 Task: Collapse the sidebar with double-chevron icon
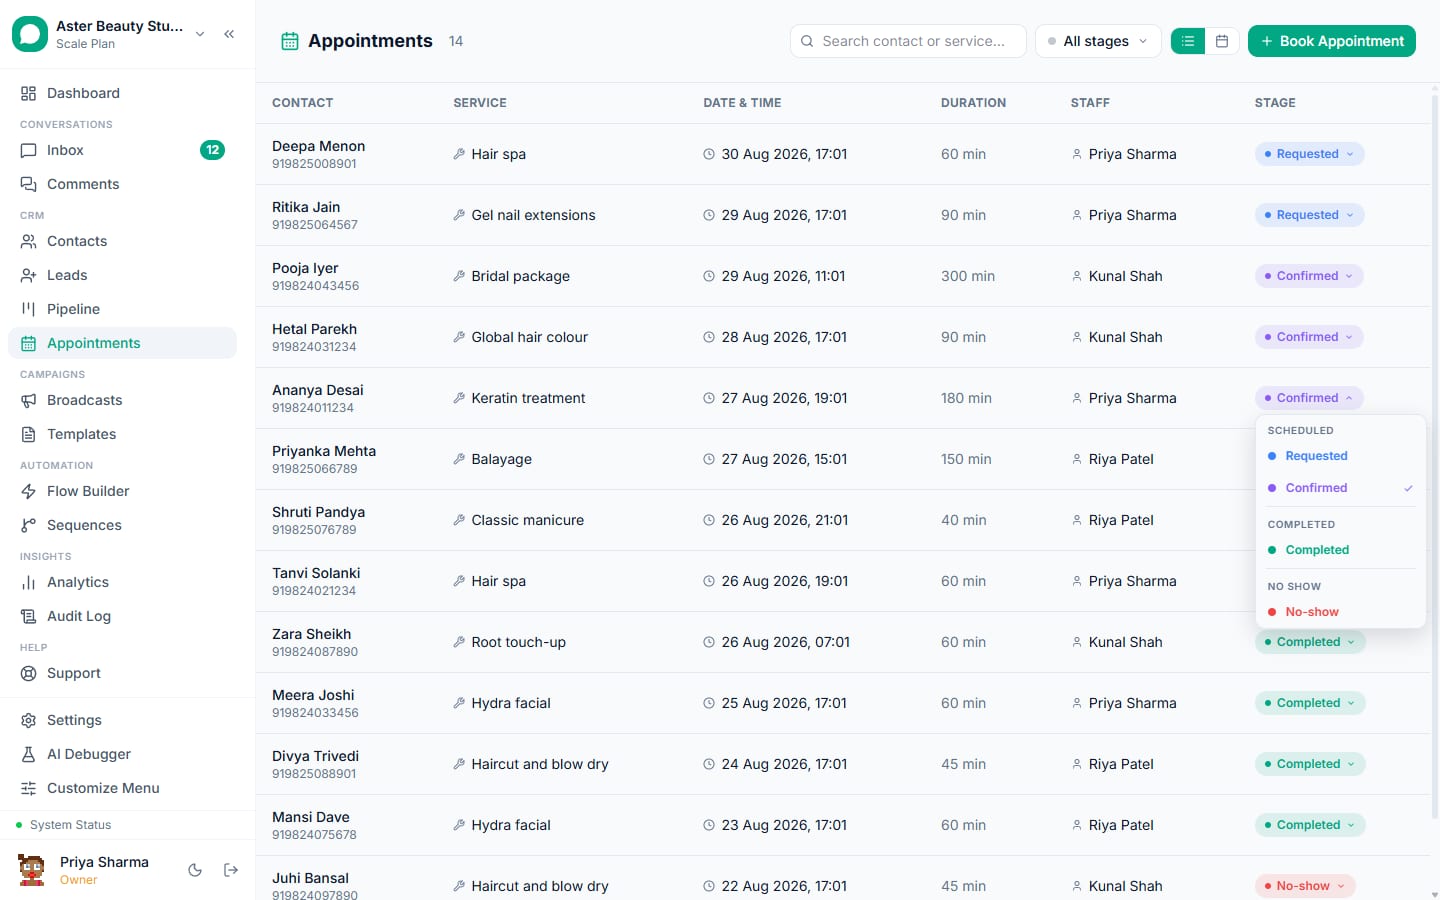[229, 34]
